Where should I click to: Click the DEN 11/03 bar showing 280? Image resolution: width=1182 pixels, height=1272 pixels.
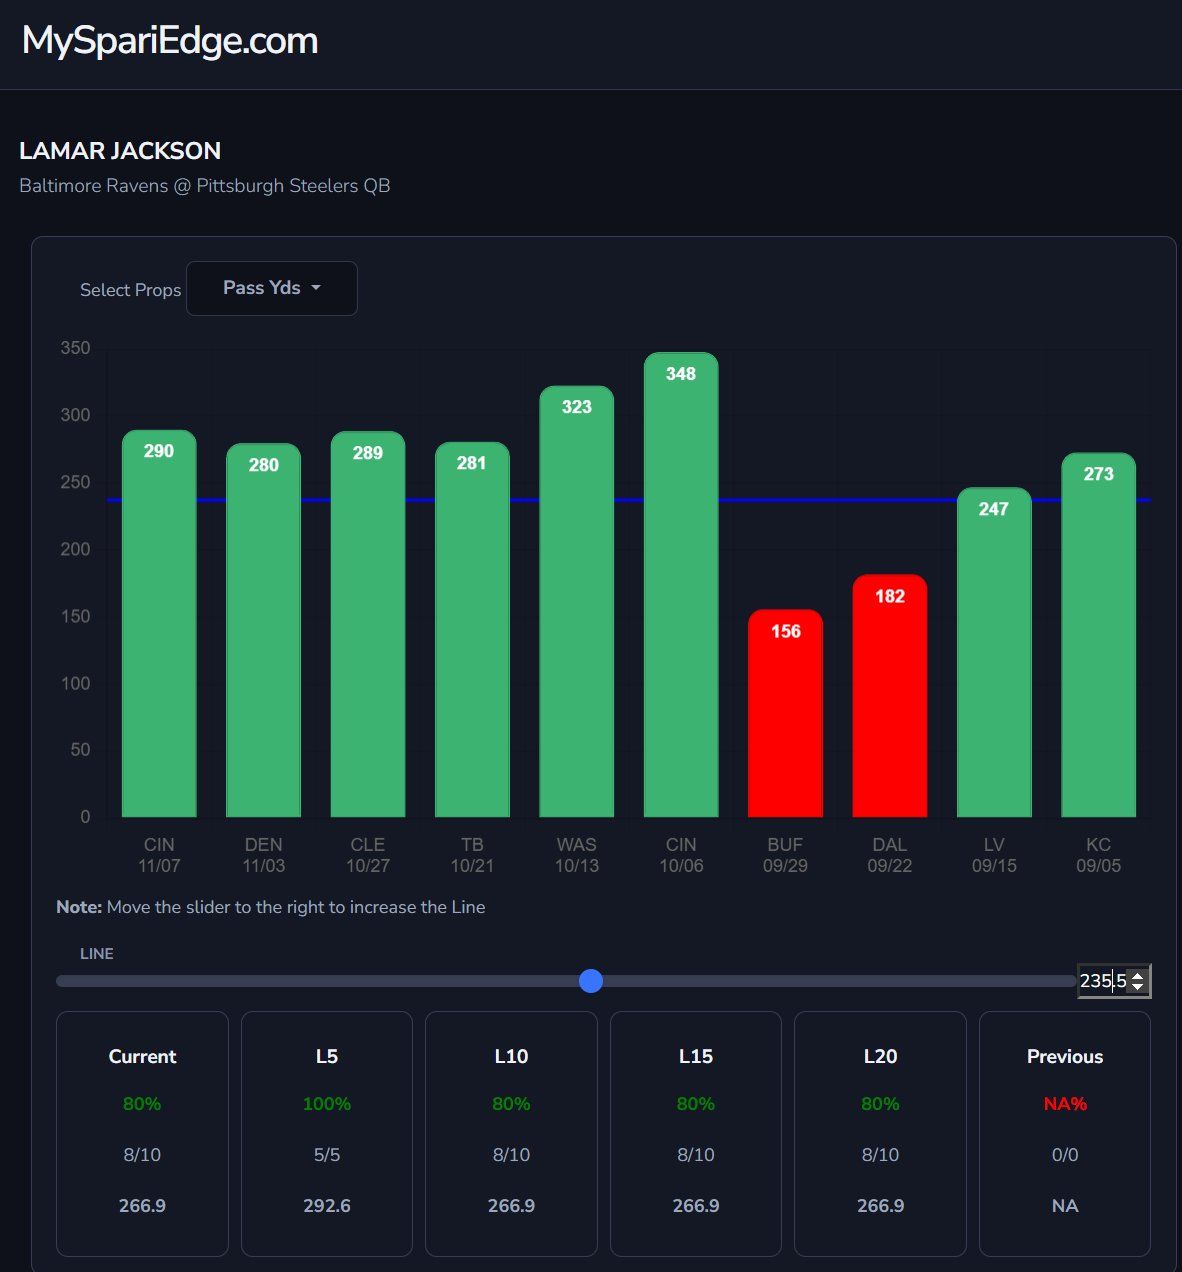[264, 630]
